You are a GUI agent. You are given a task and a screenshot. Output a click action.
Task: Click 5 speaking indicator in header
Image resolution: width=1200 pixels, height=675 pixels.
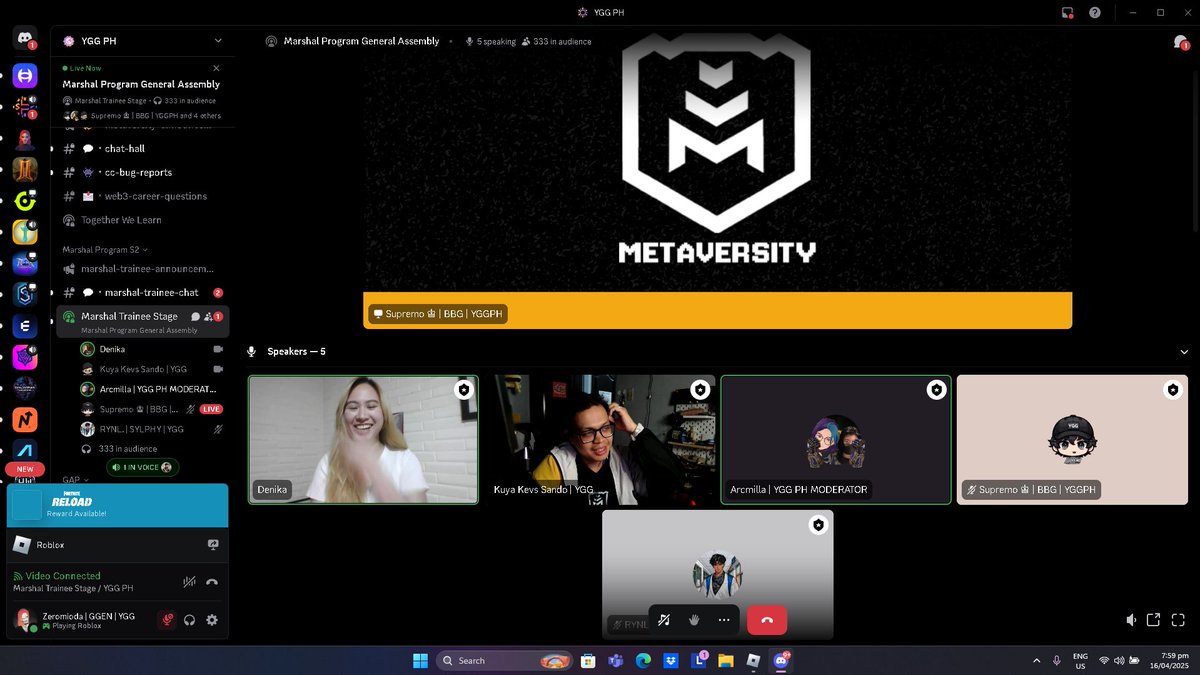[x=491, y=41]
